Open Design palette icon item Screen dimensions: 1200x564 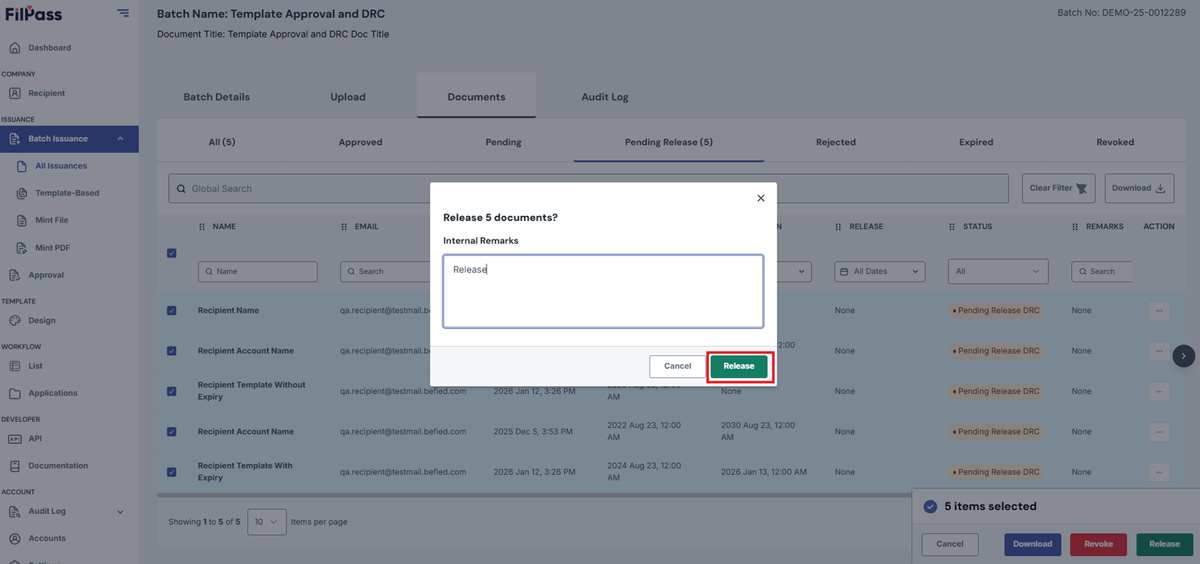click(15, 321)
